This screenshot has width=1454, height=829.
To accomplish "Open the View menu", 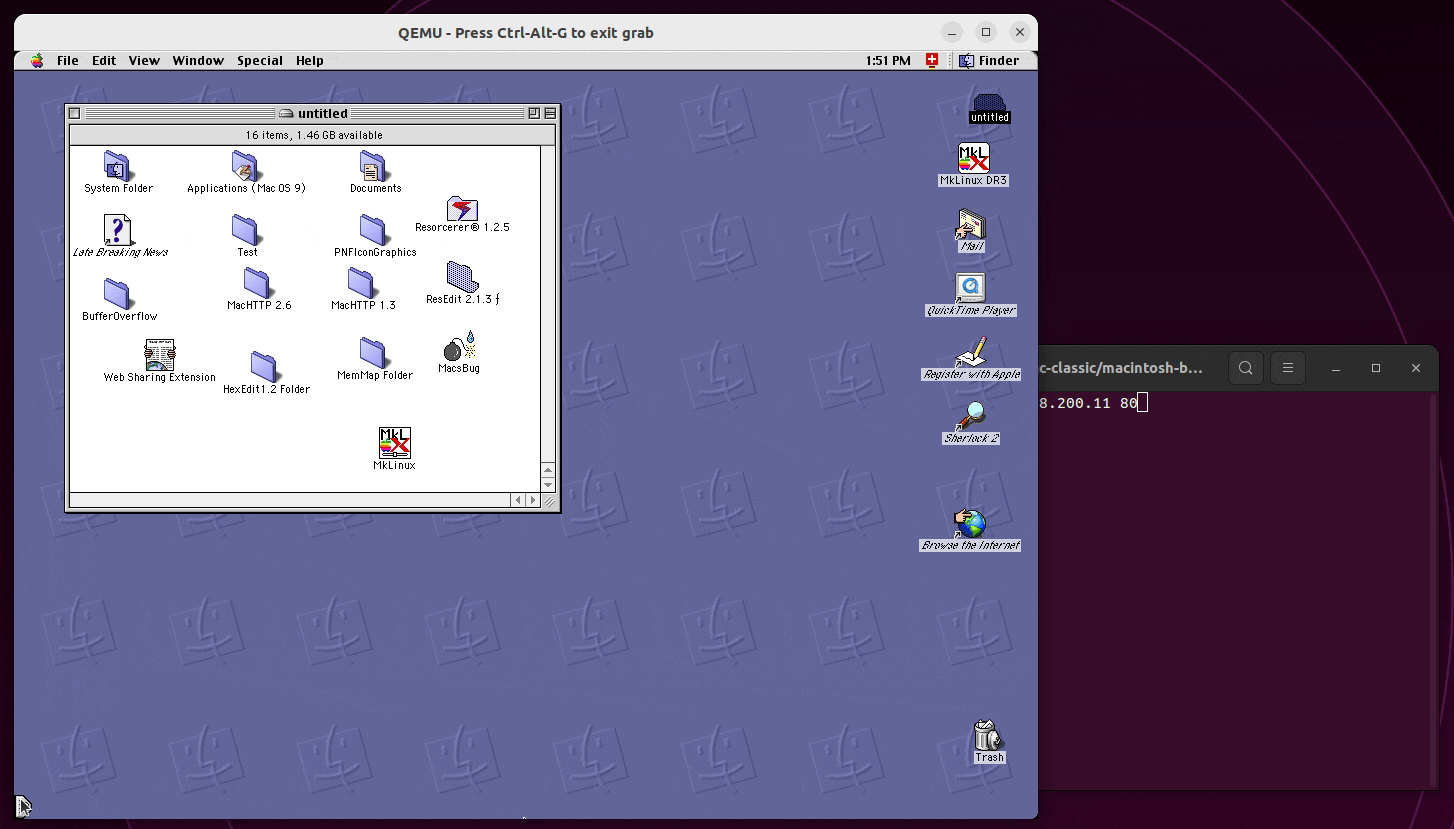I will (144, 60).
